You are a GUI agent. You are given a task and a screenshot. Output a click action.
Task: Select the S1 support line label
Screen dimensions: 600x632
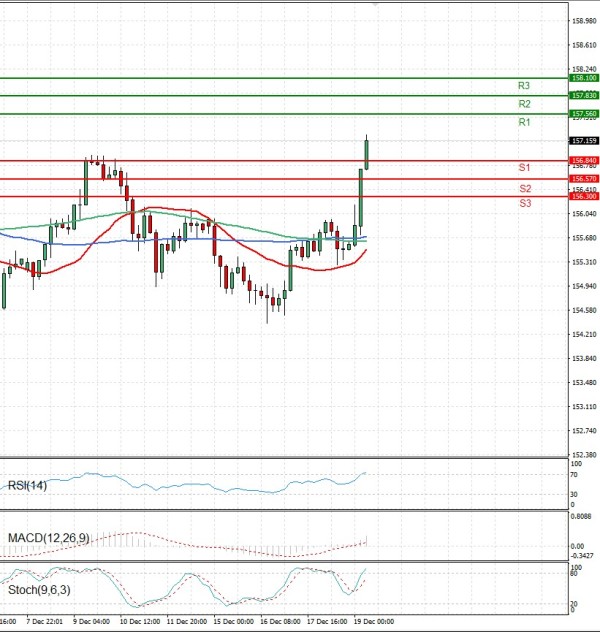[524, 167]
